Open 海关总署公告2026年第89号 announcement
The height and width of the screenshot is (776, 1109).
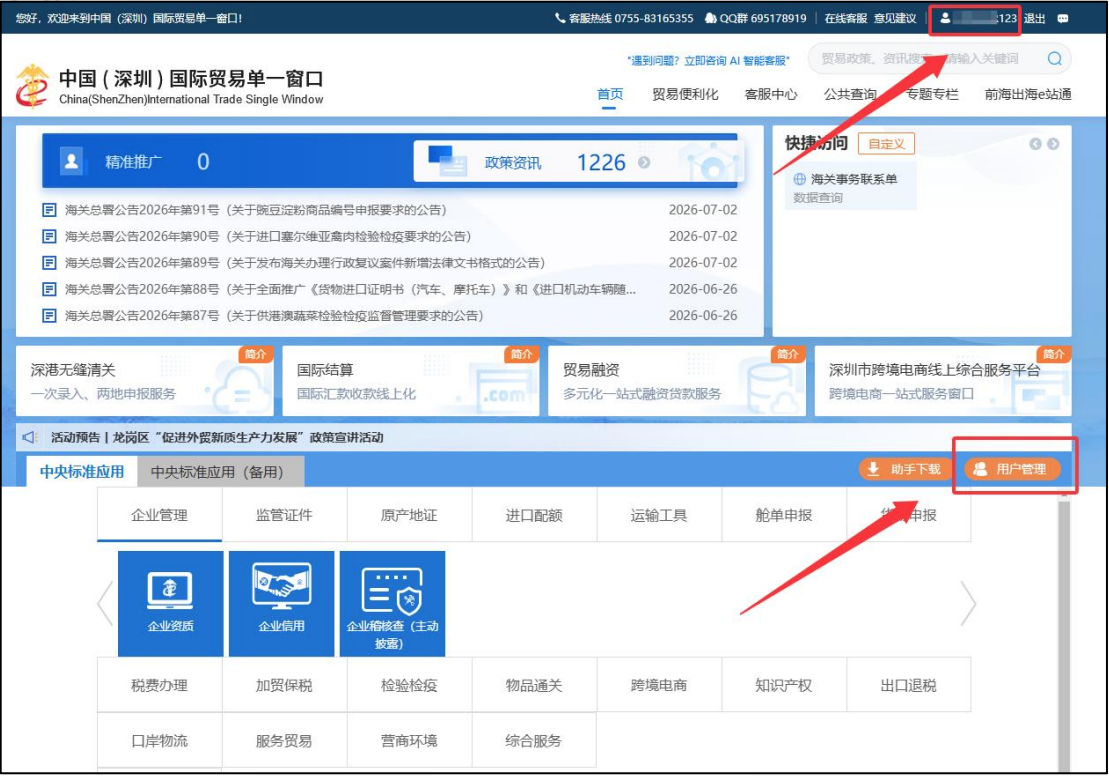click(305, 262)
